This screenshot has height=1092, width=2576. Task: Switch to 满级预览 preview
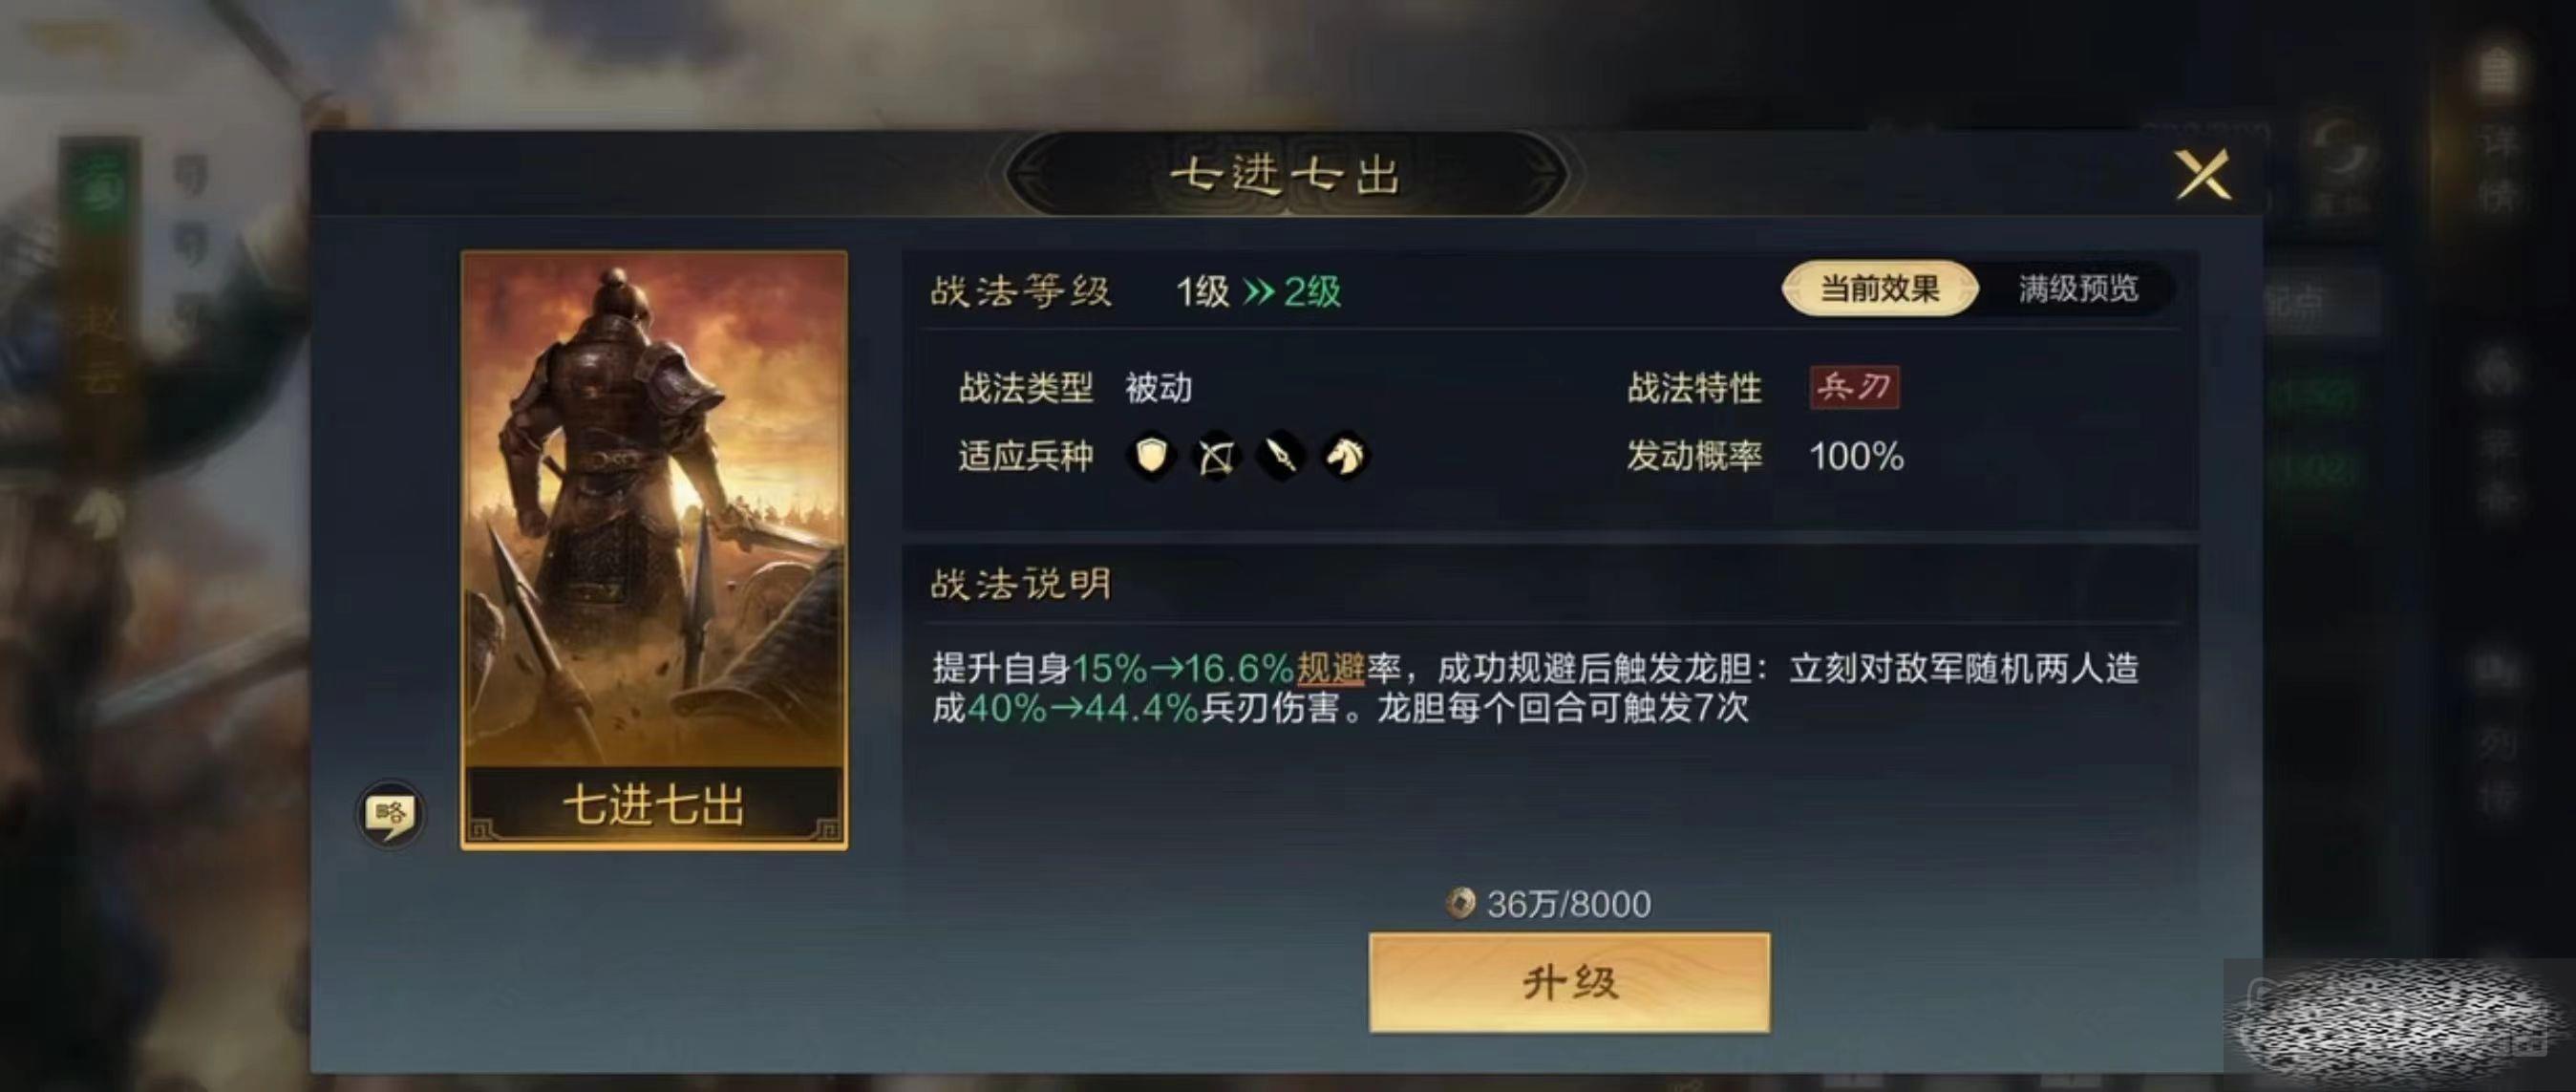click(2078, 289)
